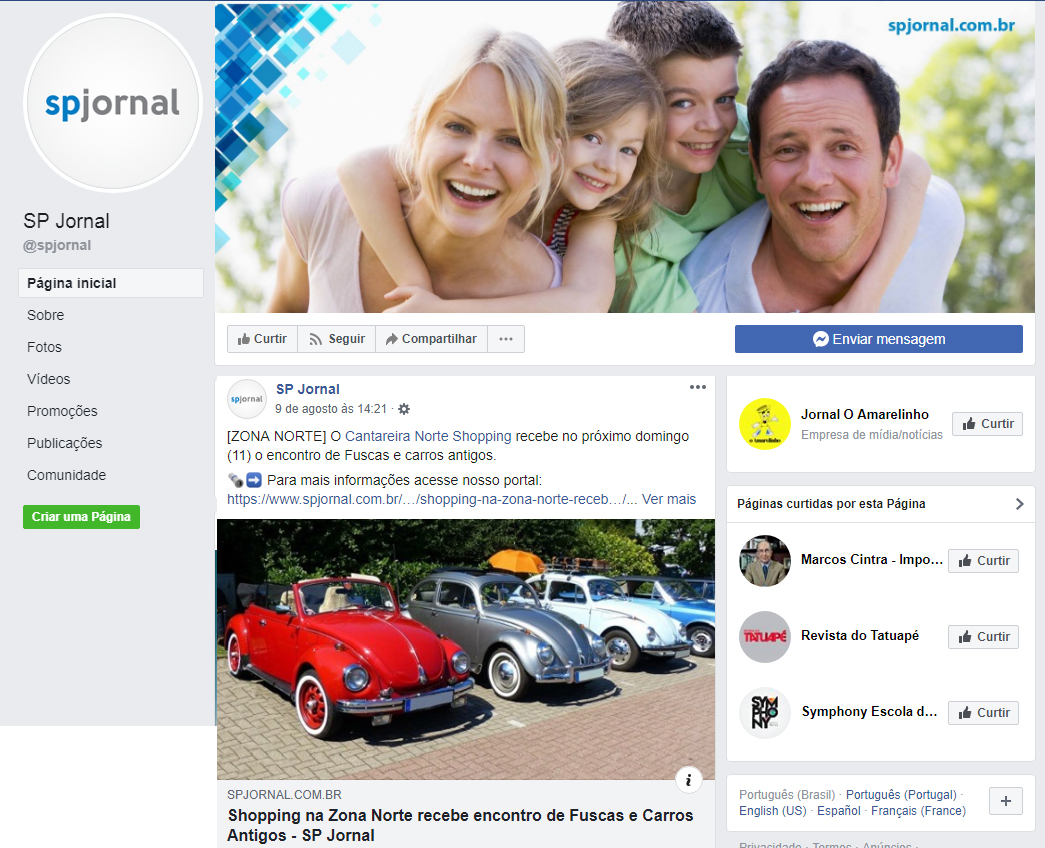Open the Fusca cars article image
The image size is (1045, 848).
(465, 649)
